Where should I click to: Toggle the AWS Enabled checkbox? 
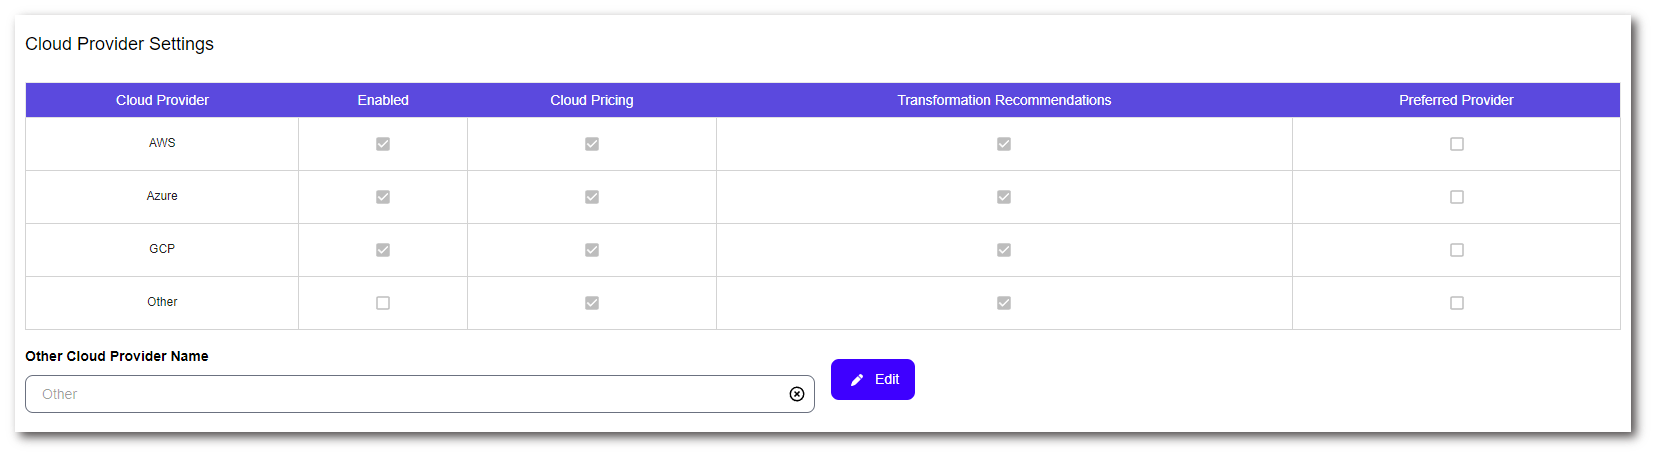pos(383,144)
